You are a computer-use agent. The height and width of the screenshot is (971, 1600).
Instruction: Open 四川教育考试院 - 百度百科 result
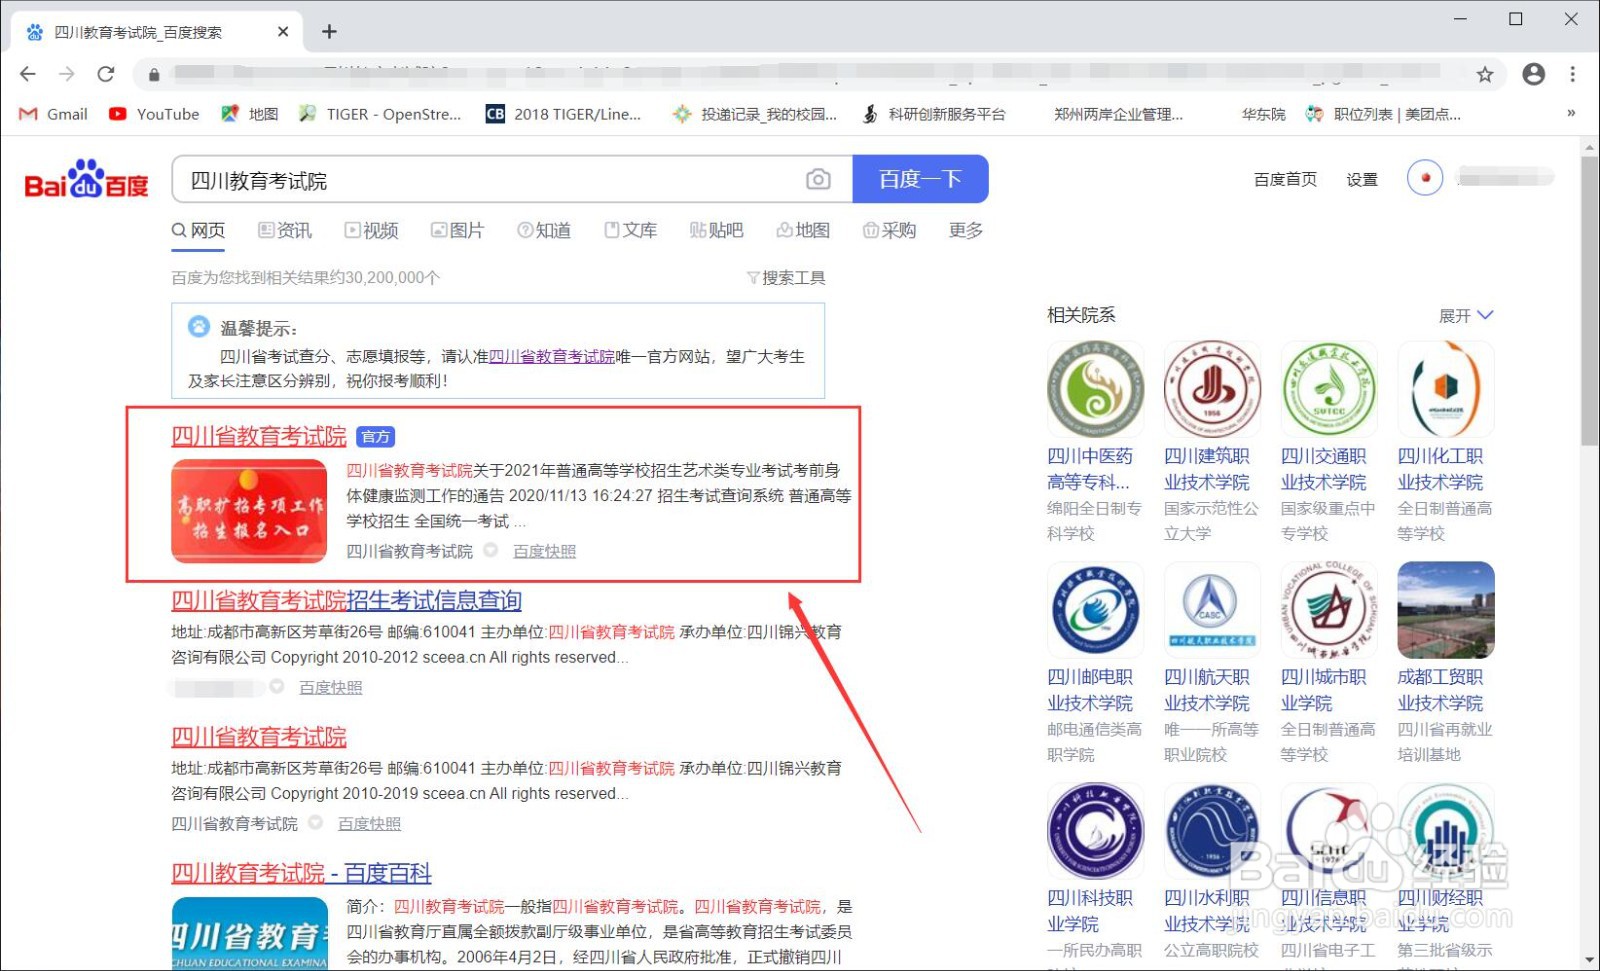(x=301, y=873)
